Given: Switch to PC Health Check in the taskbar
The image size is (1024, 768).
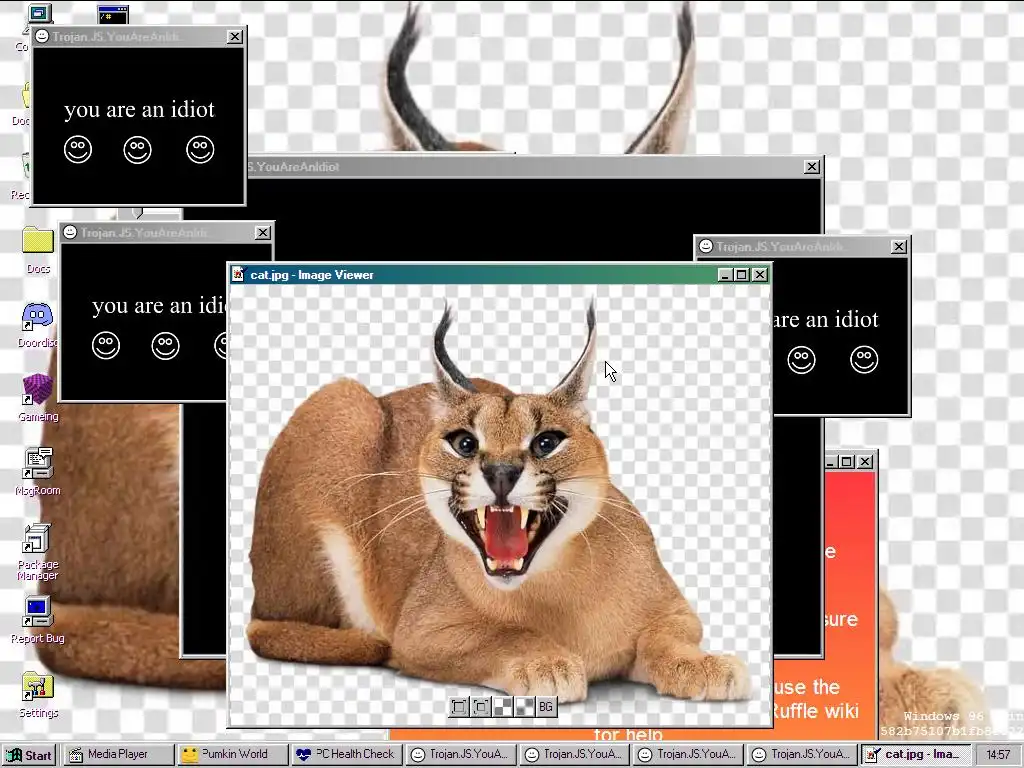Looking at the screenshot, I should click(345, 754).
